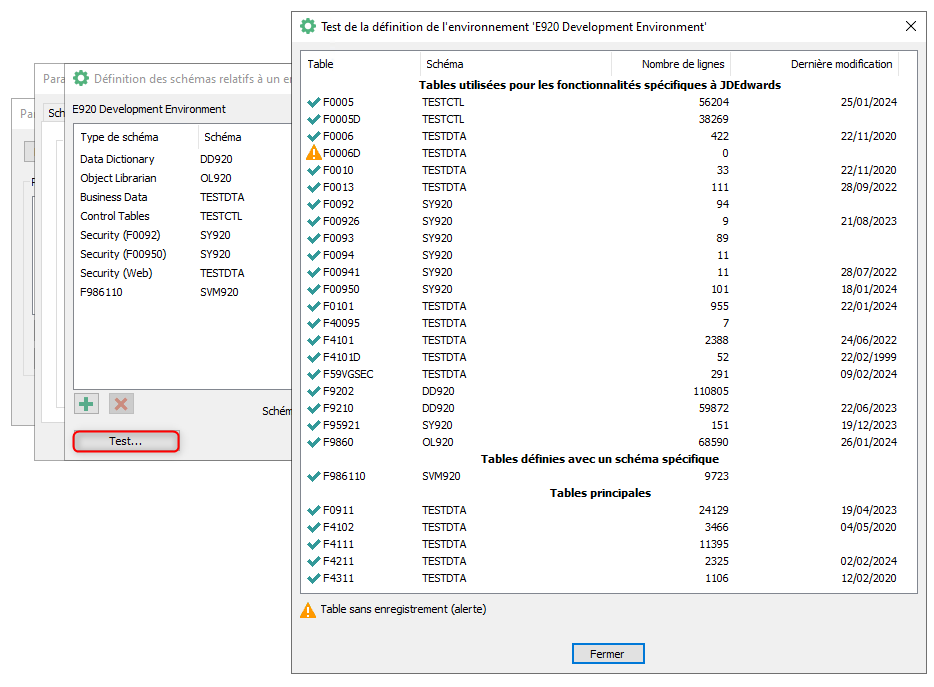The image size is (934, 687).
Task: Click the F0006D table name
Action: (341, 153)
